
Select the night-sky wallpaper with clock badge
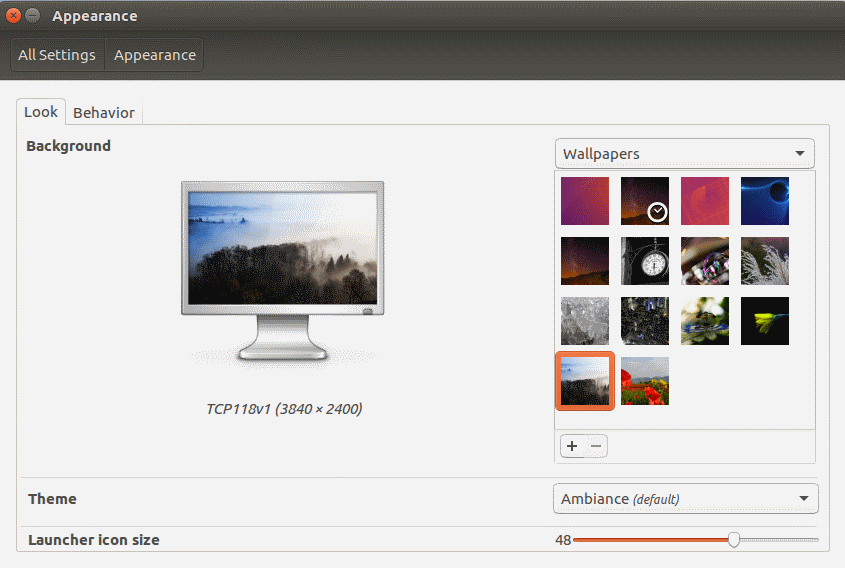tap(645, 201)
